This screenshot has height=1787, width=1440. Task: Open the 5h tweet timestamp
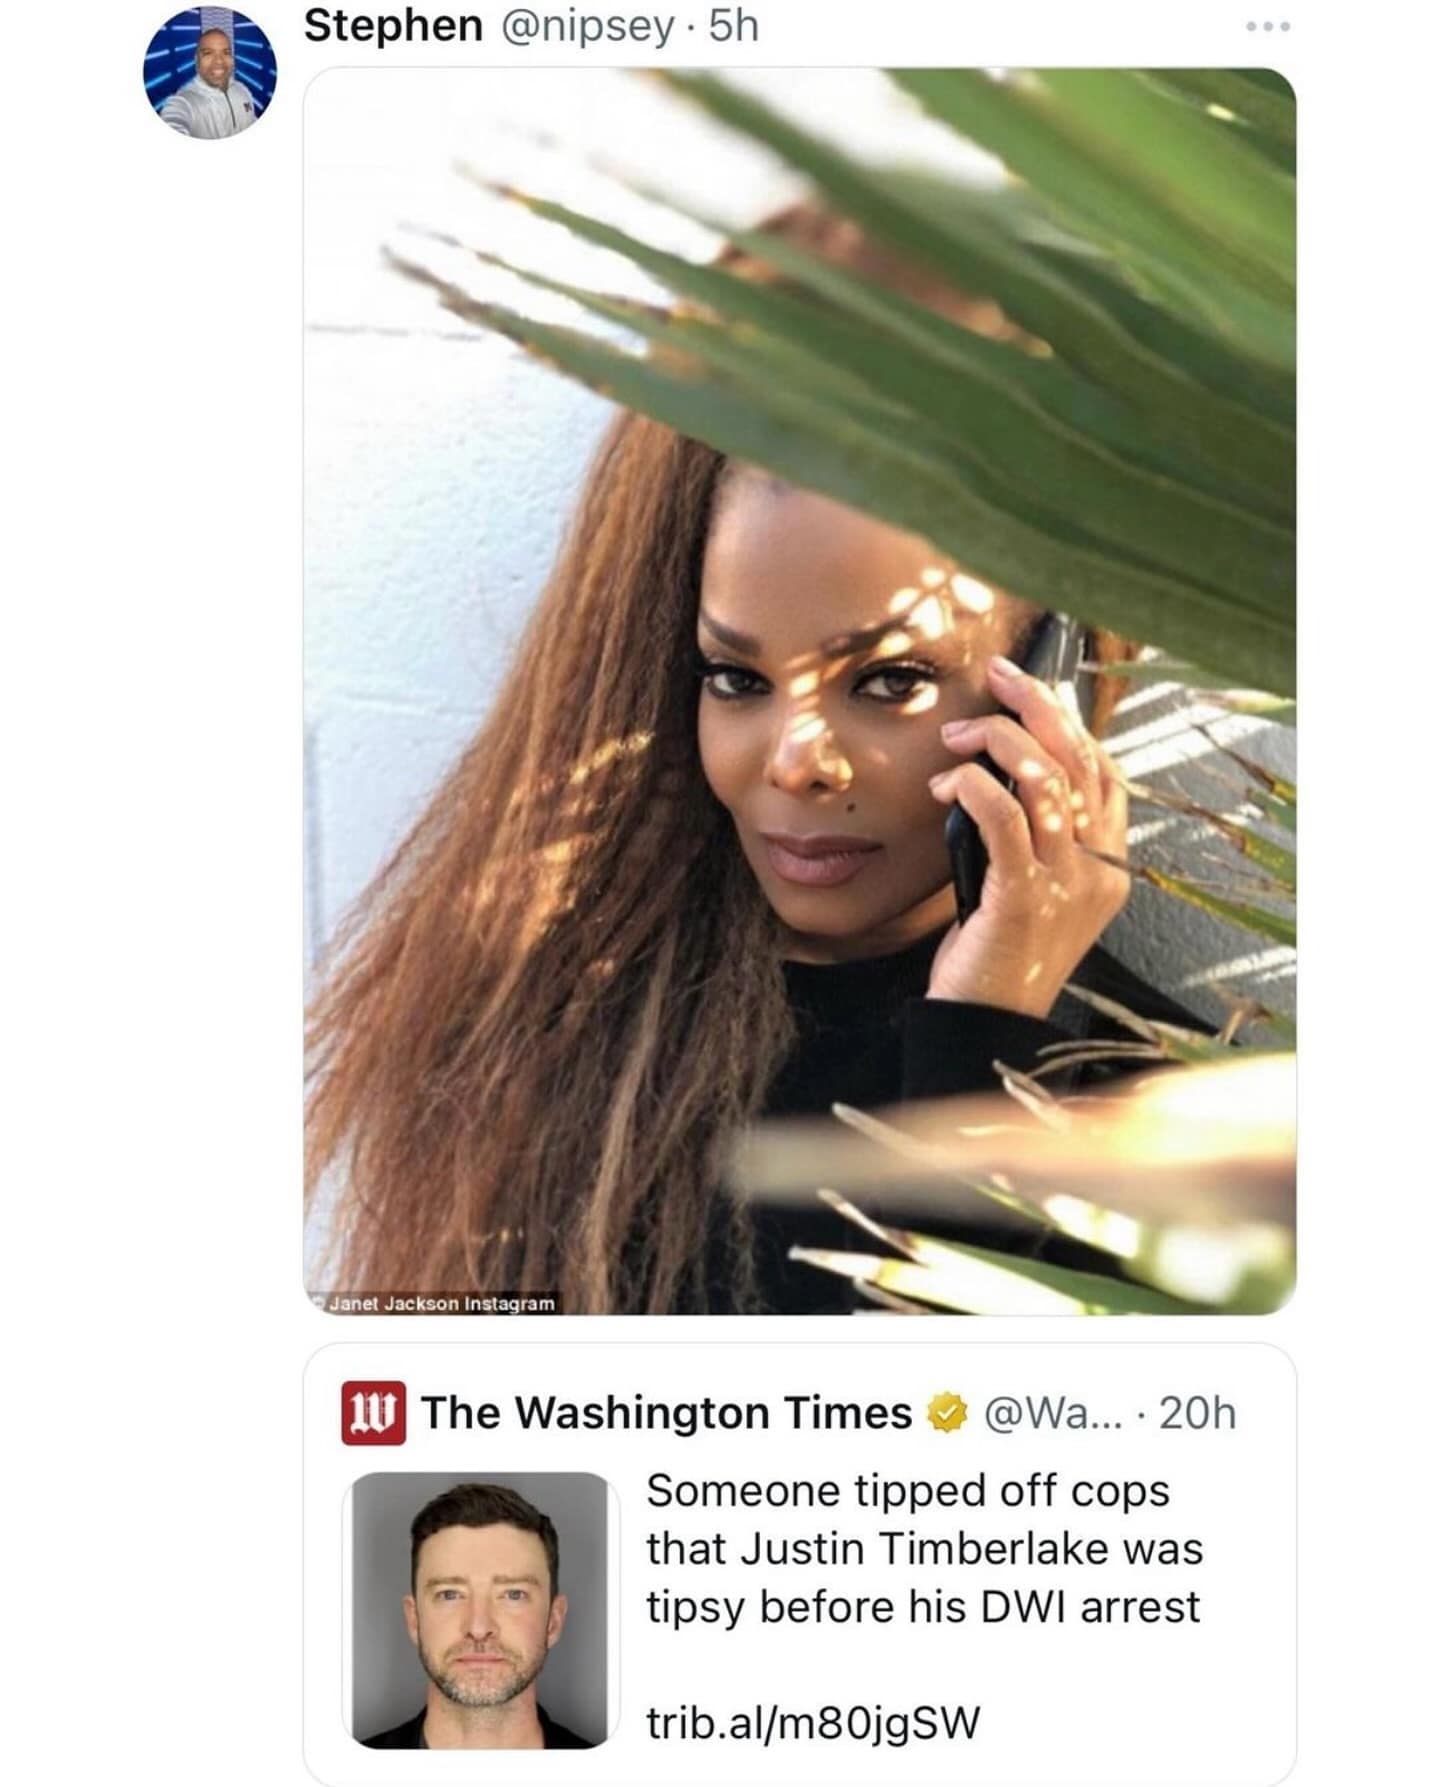coord(734,26)
